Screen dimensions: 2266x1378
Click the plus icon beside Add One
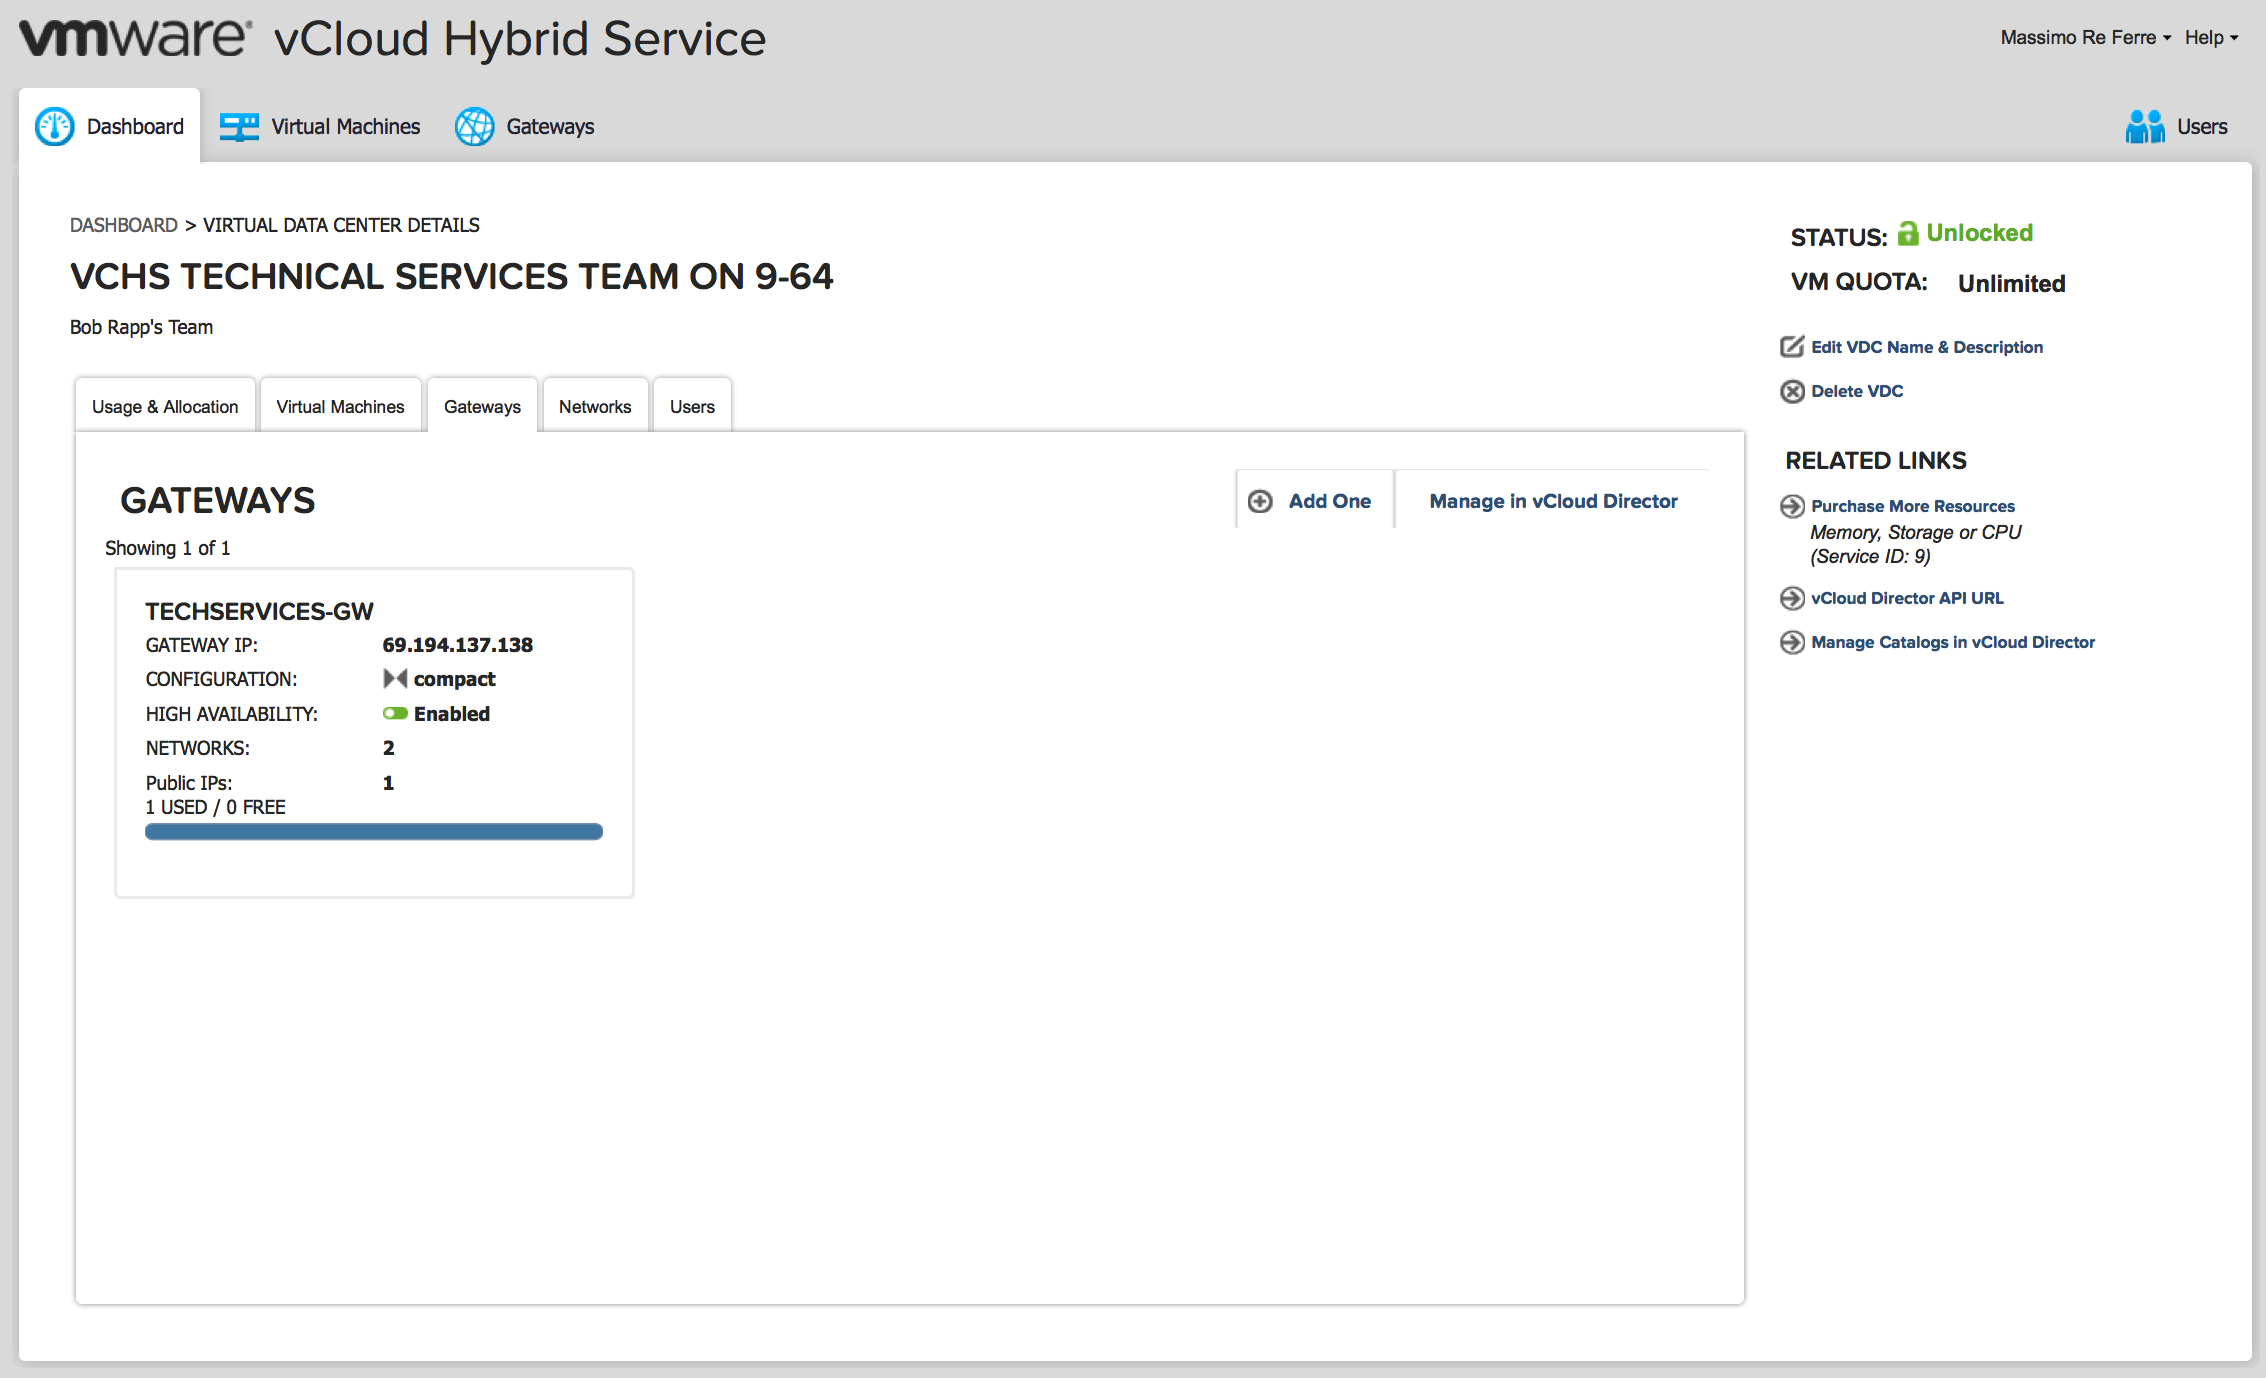1260,501
